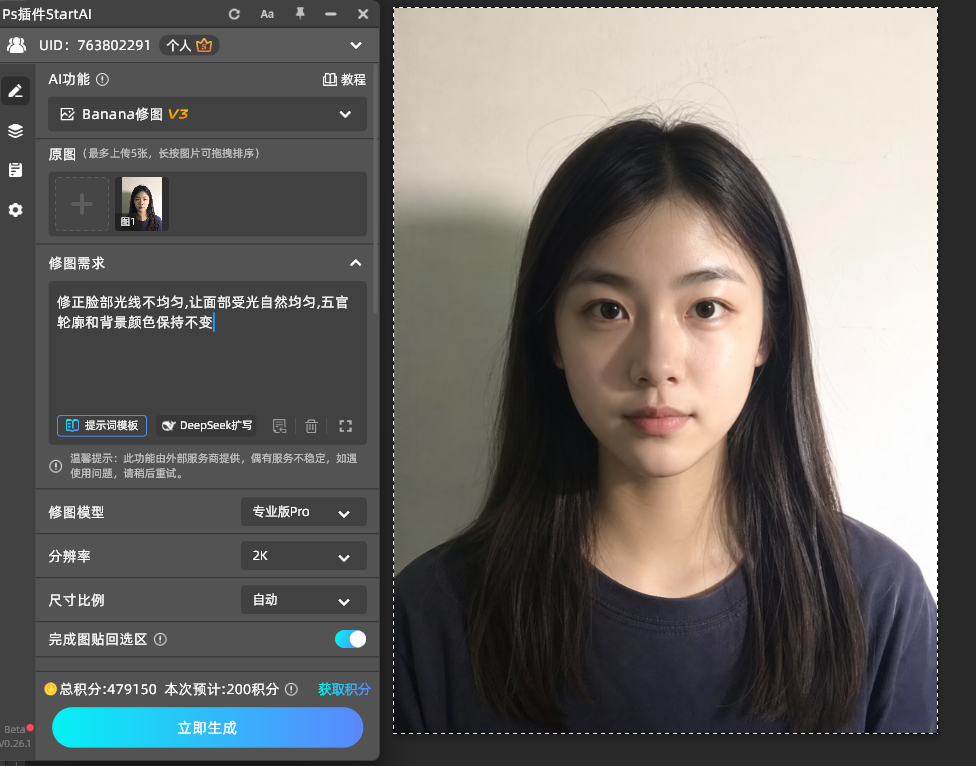Close the StartAI plugin panel
The height and width of the screenshot is (766, 976).
(363, 14)
